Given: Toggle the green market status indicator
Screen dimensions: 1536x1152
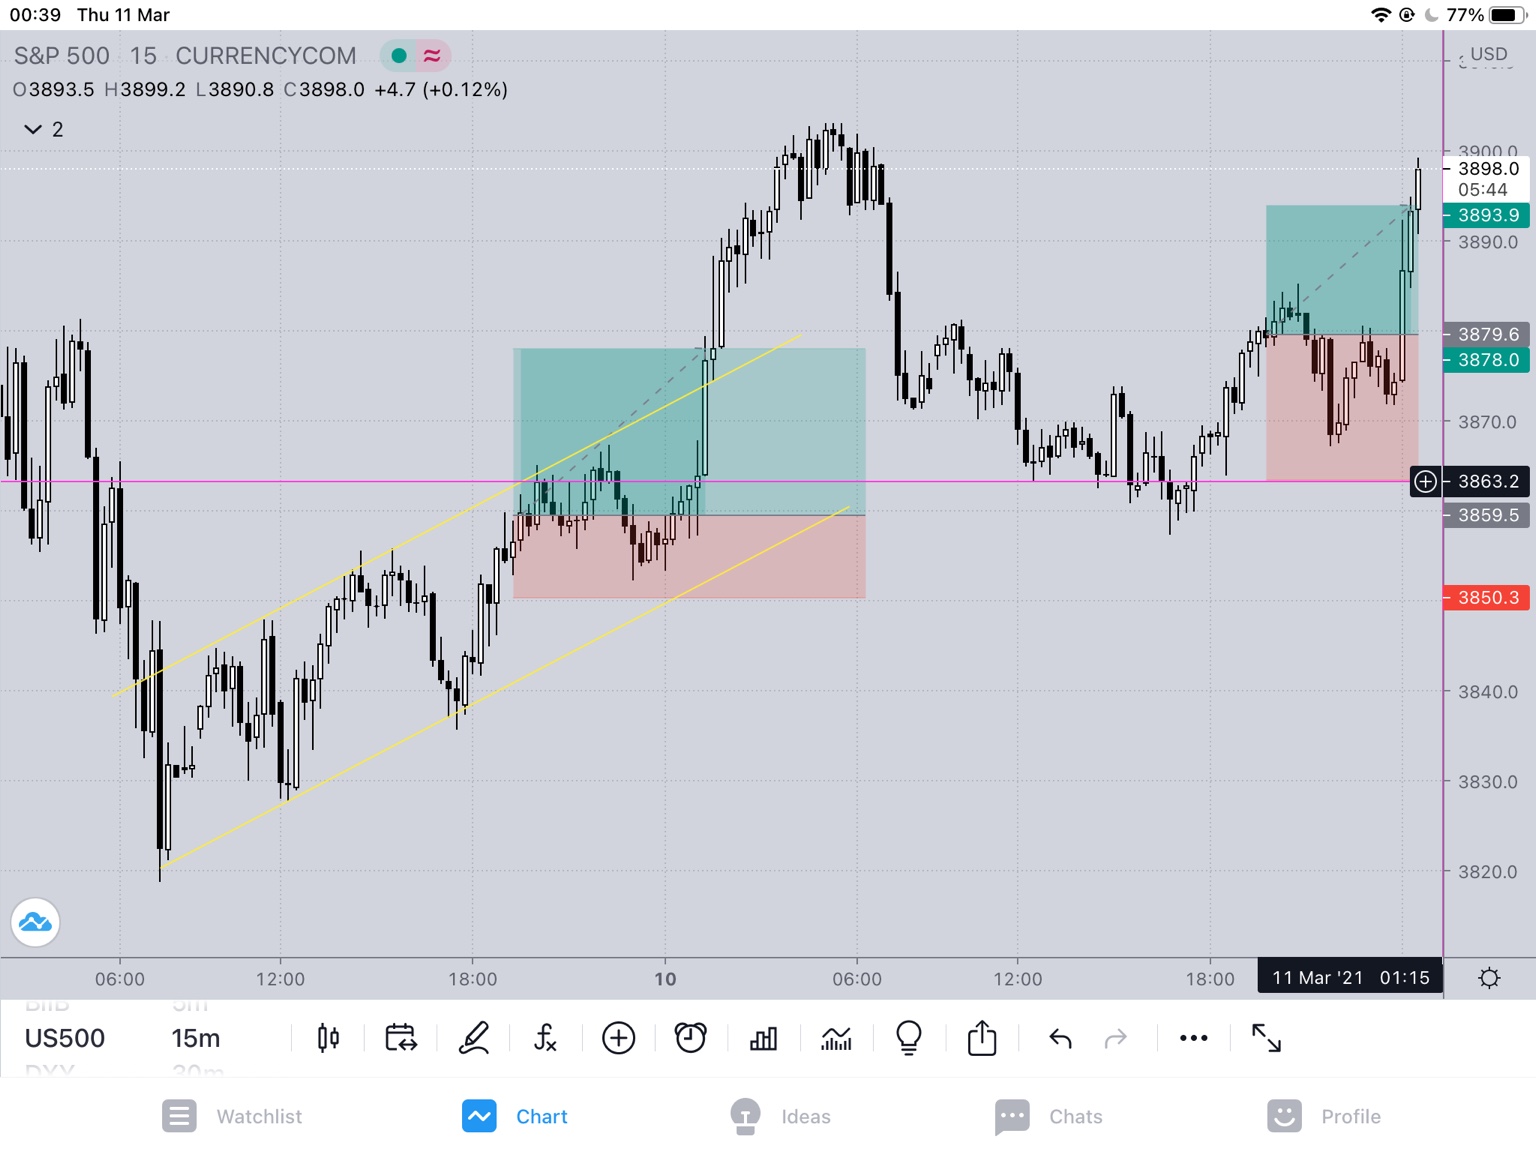Looking at the screenshot, I should (399, 56).
